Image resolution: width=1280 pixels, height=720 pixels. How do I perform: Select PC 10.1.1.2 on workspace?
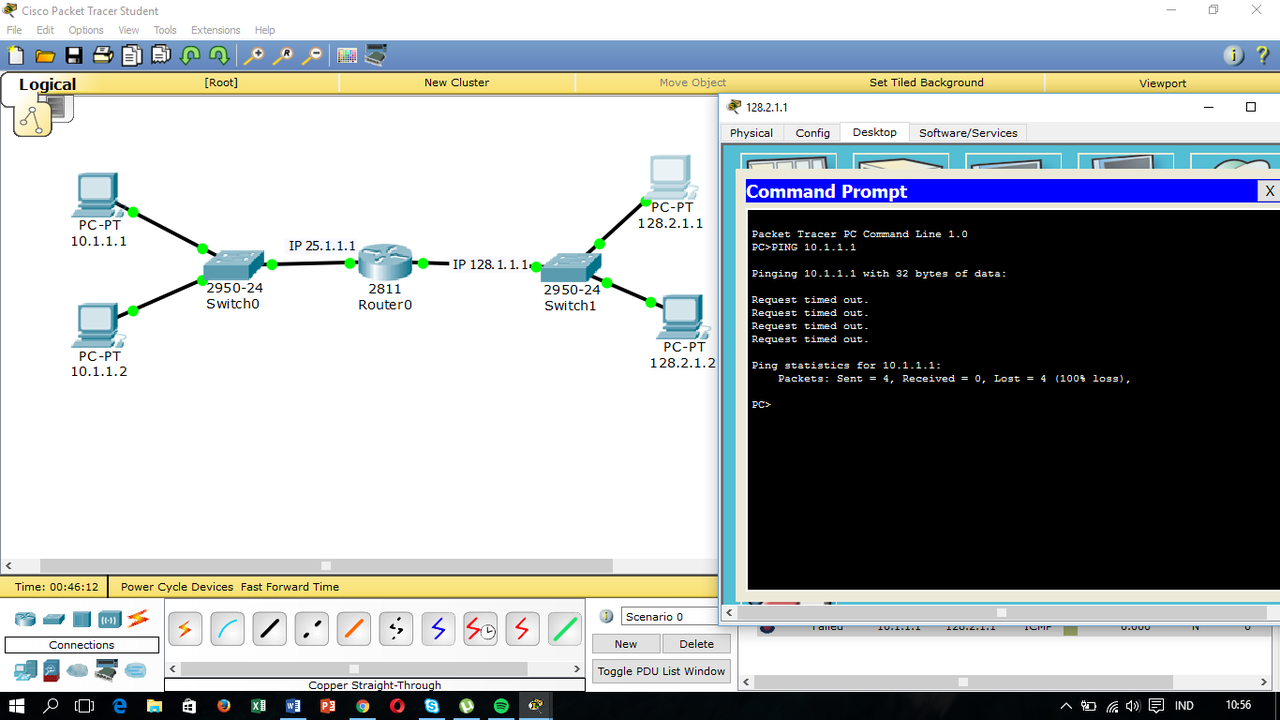click(97, 326)
